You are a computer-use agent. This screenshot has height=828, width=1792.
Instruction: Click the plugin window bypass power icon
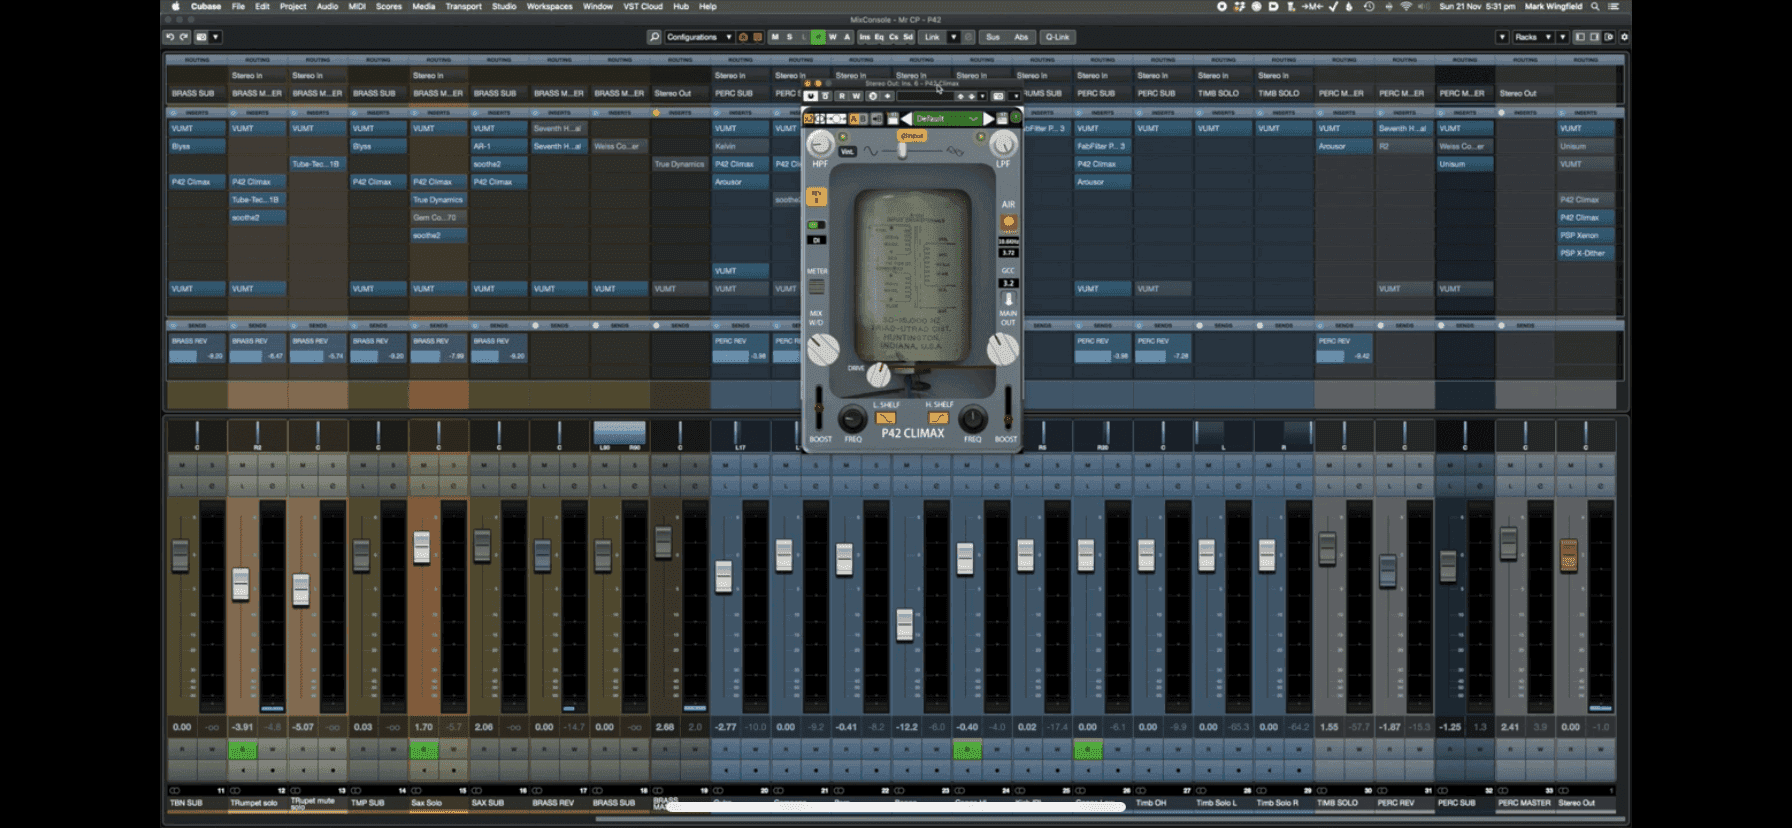(x=811, y=96)
